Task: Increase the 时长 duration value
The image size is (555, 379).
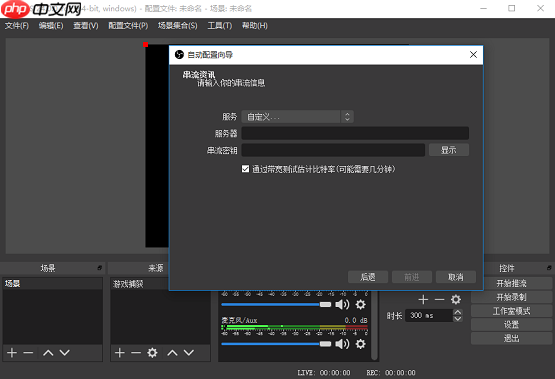Action: pyautogui.click(x=458, y=312)
